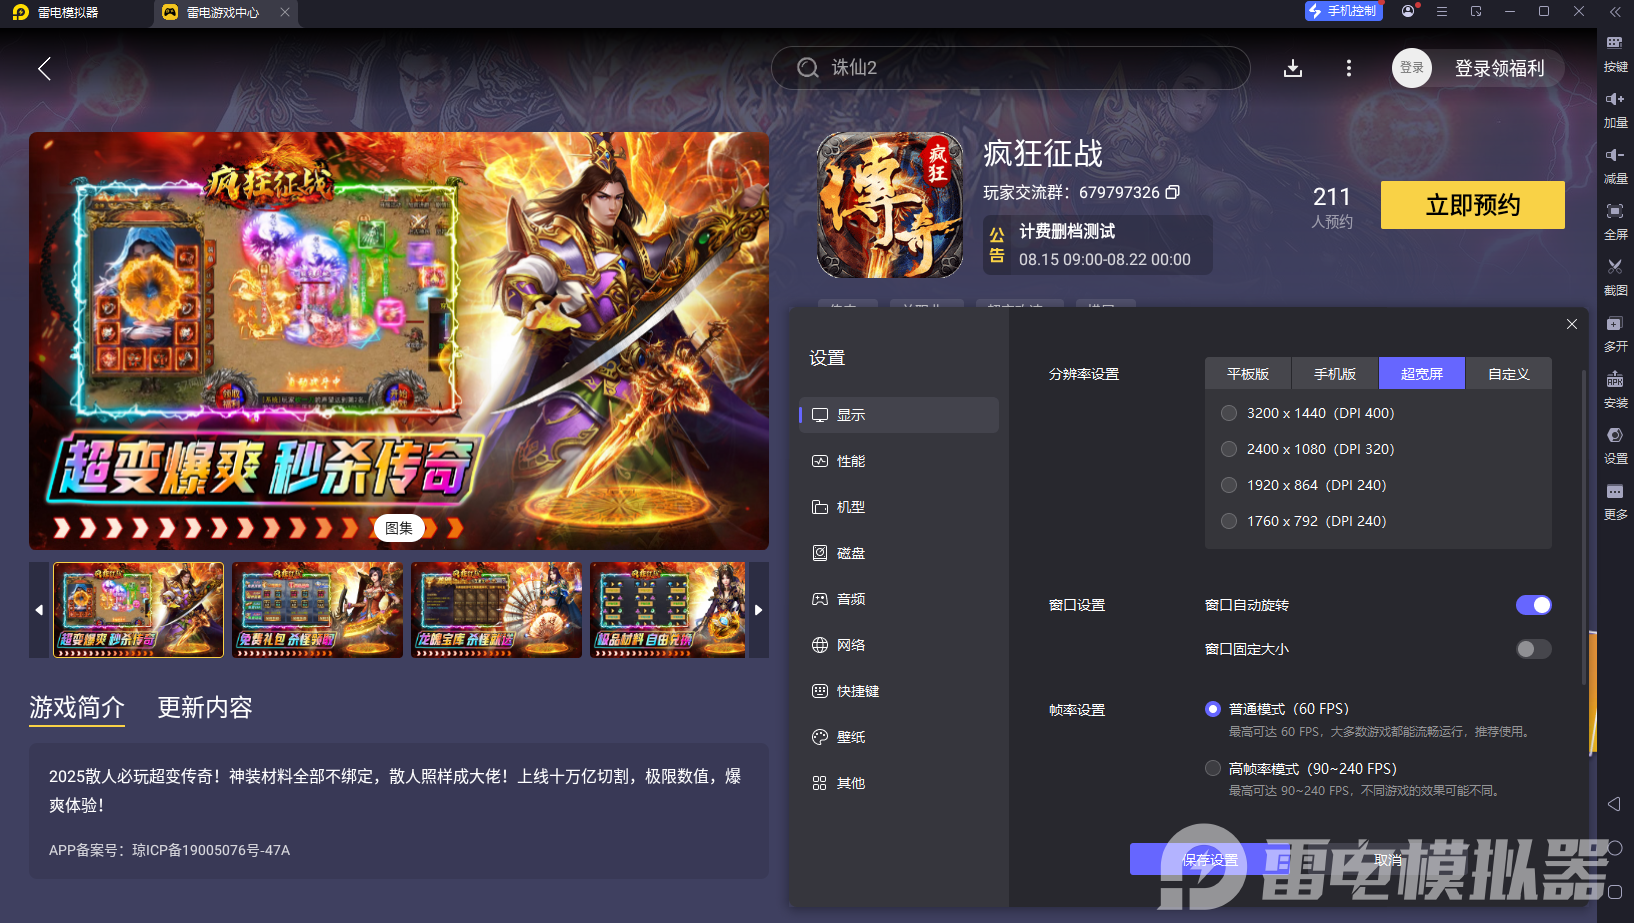Select the 手机版 resolution preset tab
1634x923 pixels.
pyautogui.click(x=1335, y=373)
